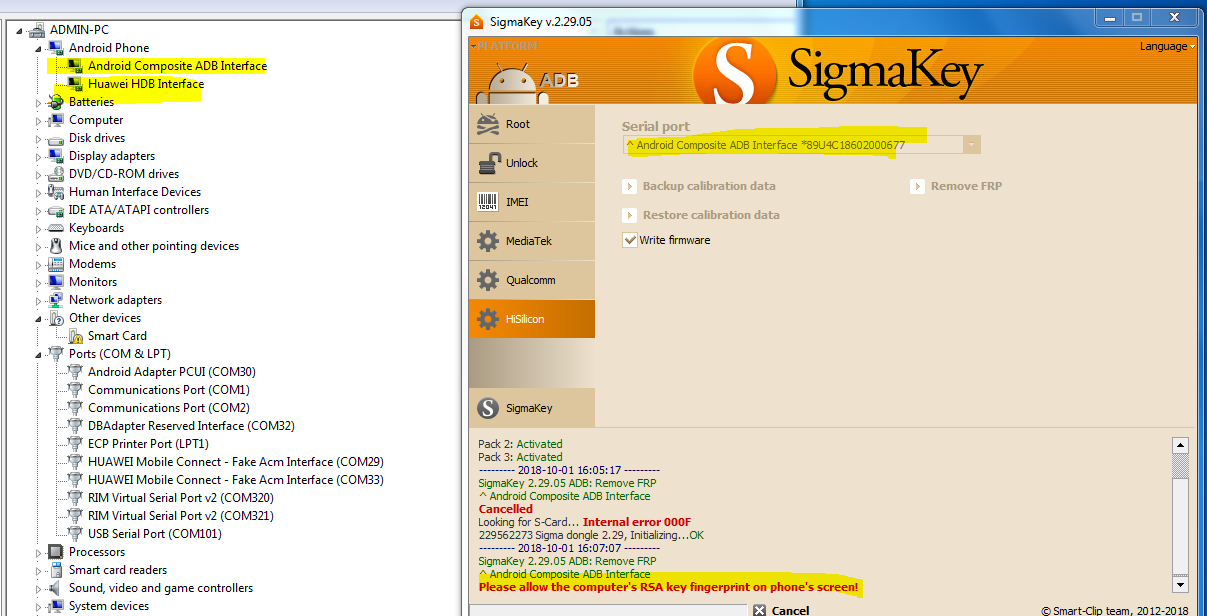Collapse the Android Phone tree node
Screen dimensions: 1207x616
pos(39,48)
